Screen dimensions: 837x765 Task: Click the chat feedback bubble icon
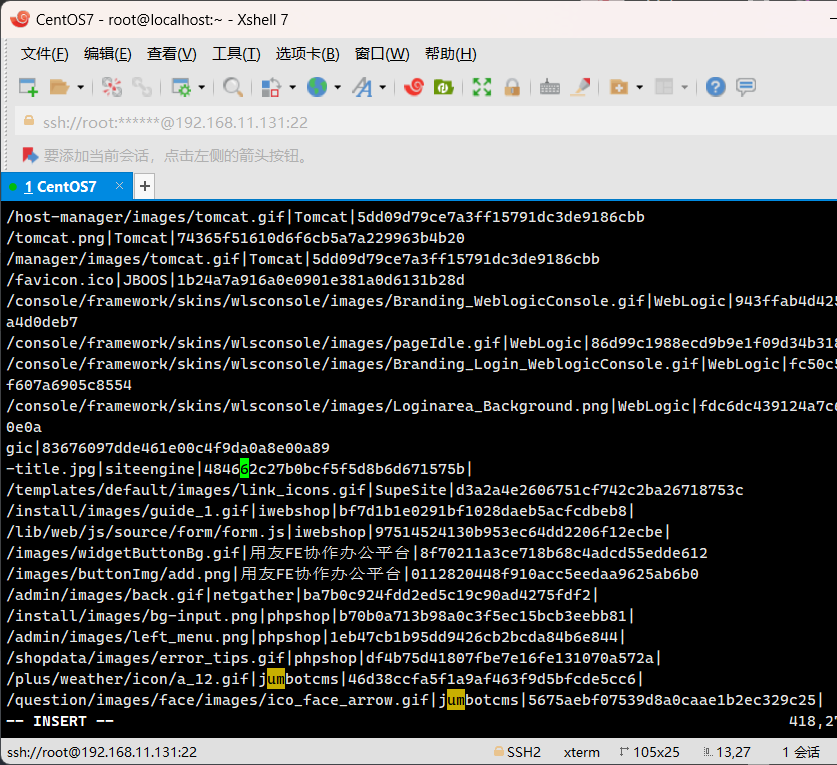(746, 87)
